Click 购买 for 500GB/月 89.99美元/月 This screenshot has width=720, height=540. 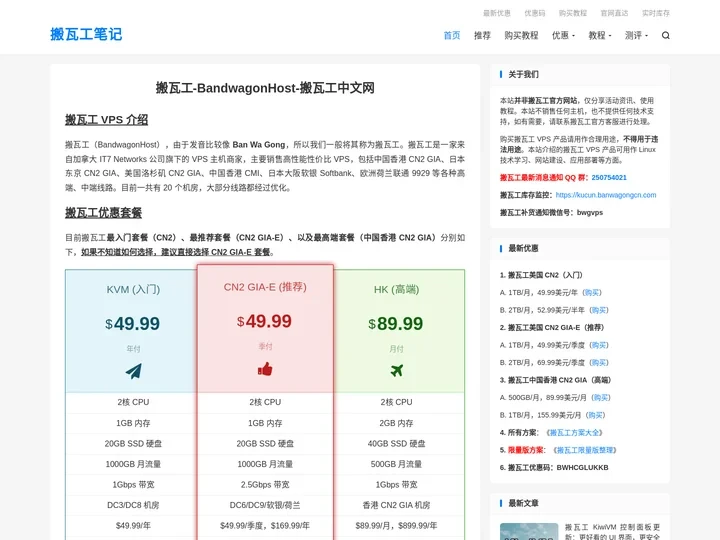click(601, 397)
